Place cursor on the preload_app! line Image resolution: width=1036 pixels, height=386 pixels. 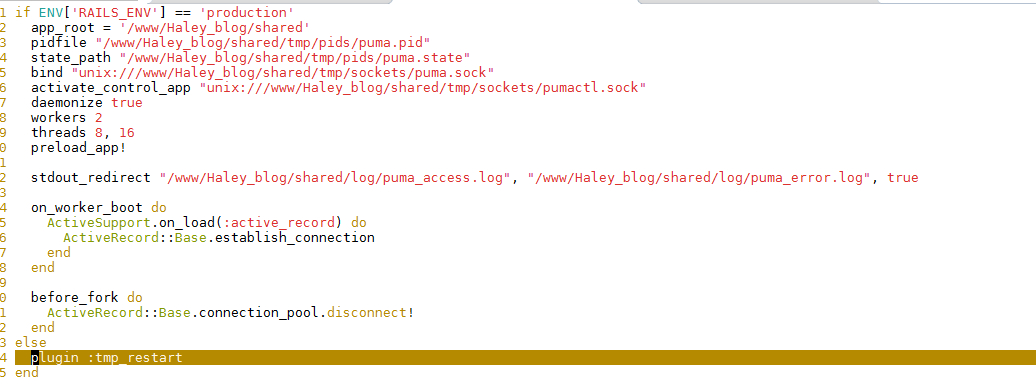point(79,147)
